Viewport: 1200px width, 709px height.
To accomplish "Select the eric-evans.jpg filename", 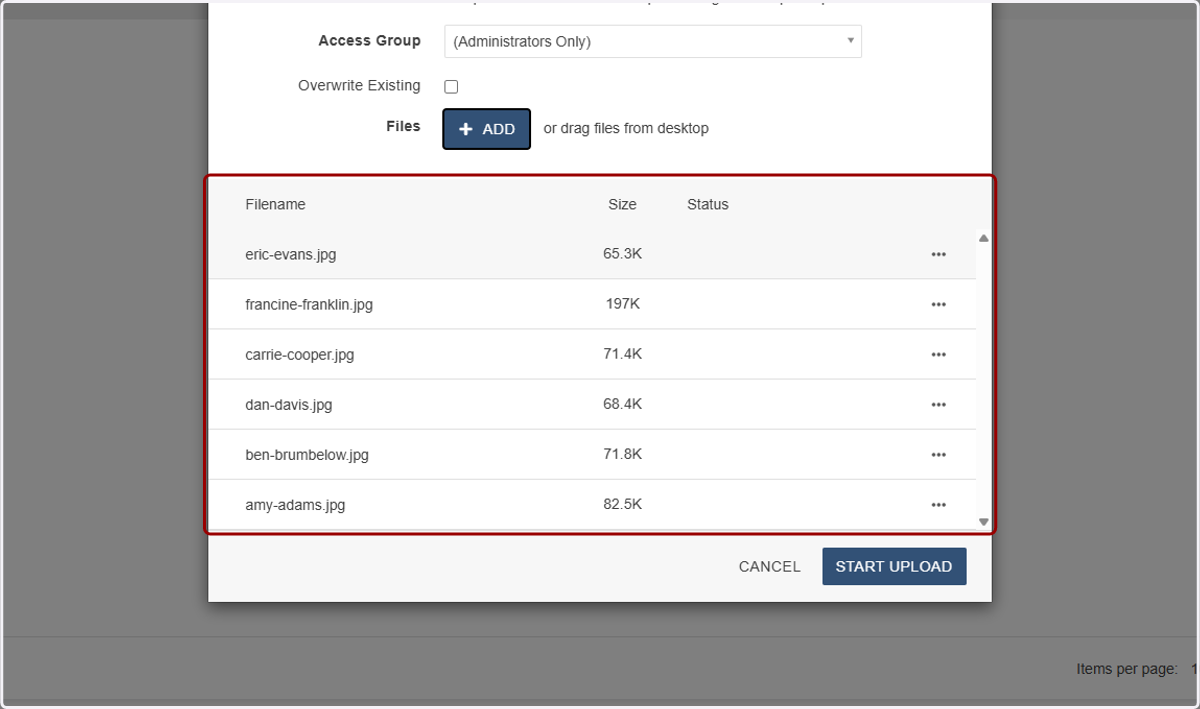I will click(291, 254).
